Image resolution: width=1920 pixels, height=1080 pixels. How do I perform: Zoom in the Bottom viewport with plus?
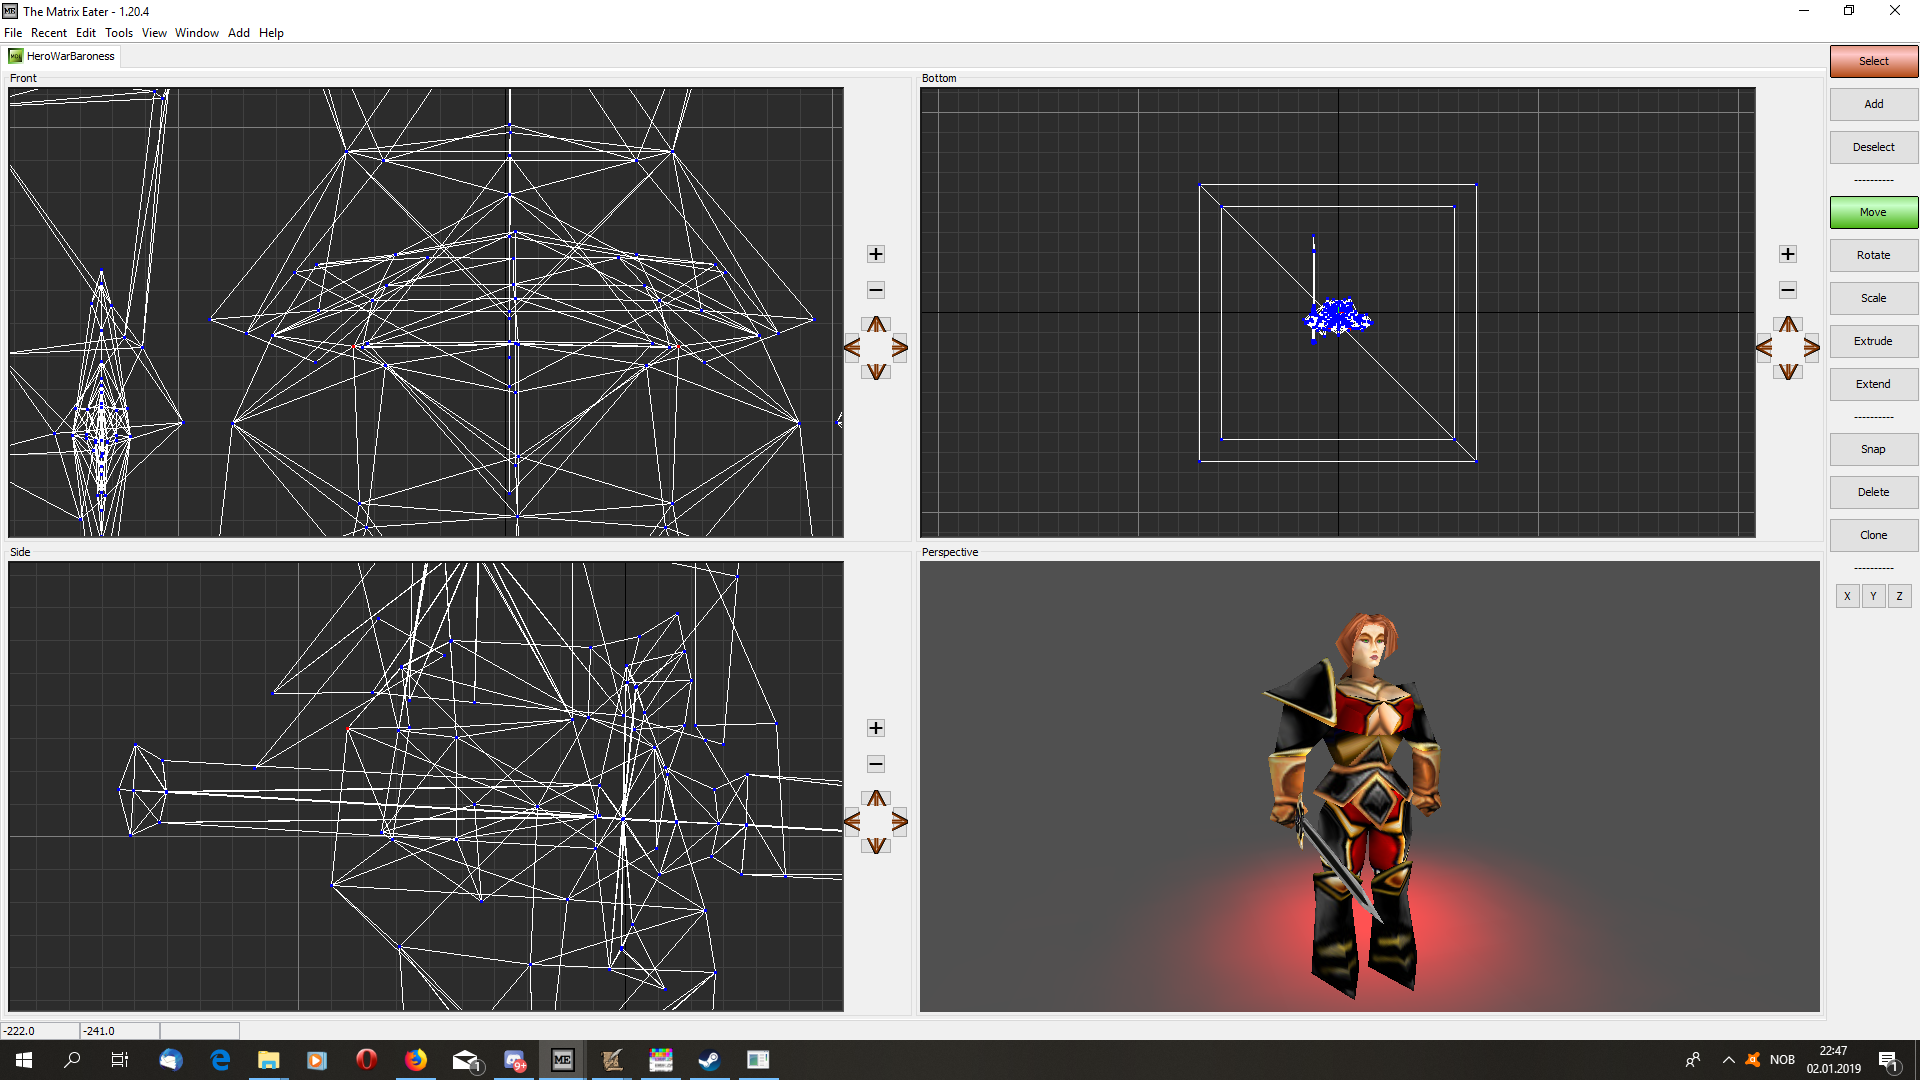coord(1788,254)
